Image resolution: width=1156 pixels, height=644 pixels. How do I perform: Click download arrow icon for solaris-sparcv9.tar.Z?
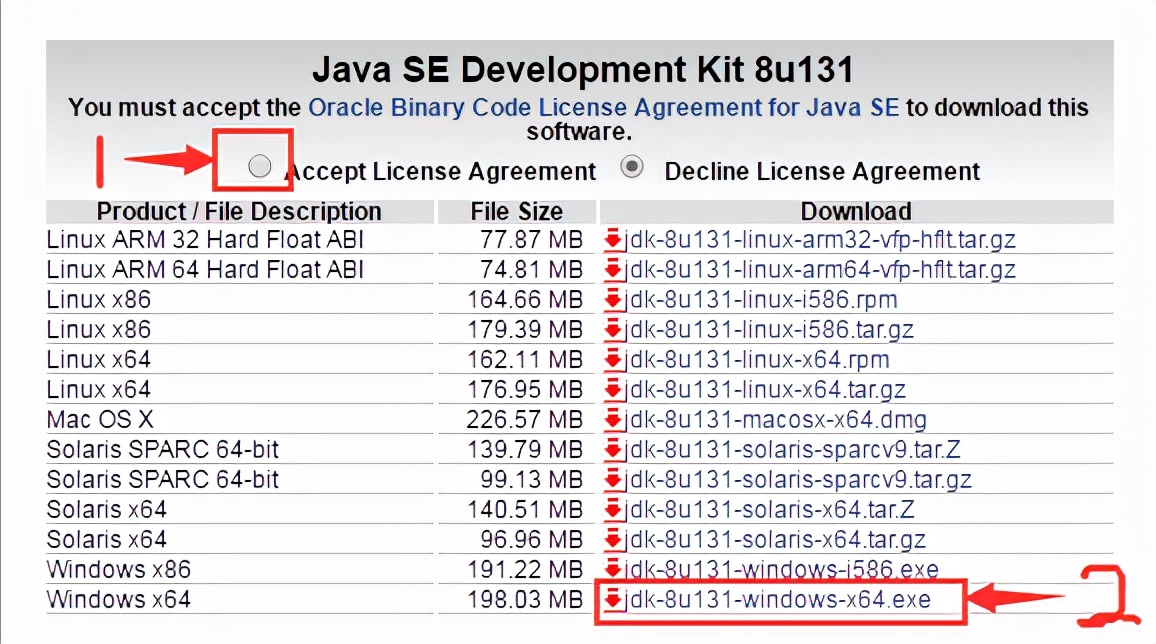coord(613,449)
